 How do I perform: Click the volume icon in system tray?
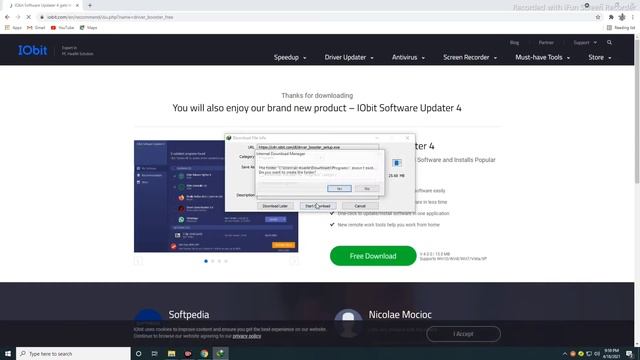(597, 354)
